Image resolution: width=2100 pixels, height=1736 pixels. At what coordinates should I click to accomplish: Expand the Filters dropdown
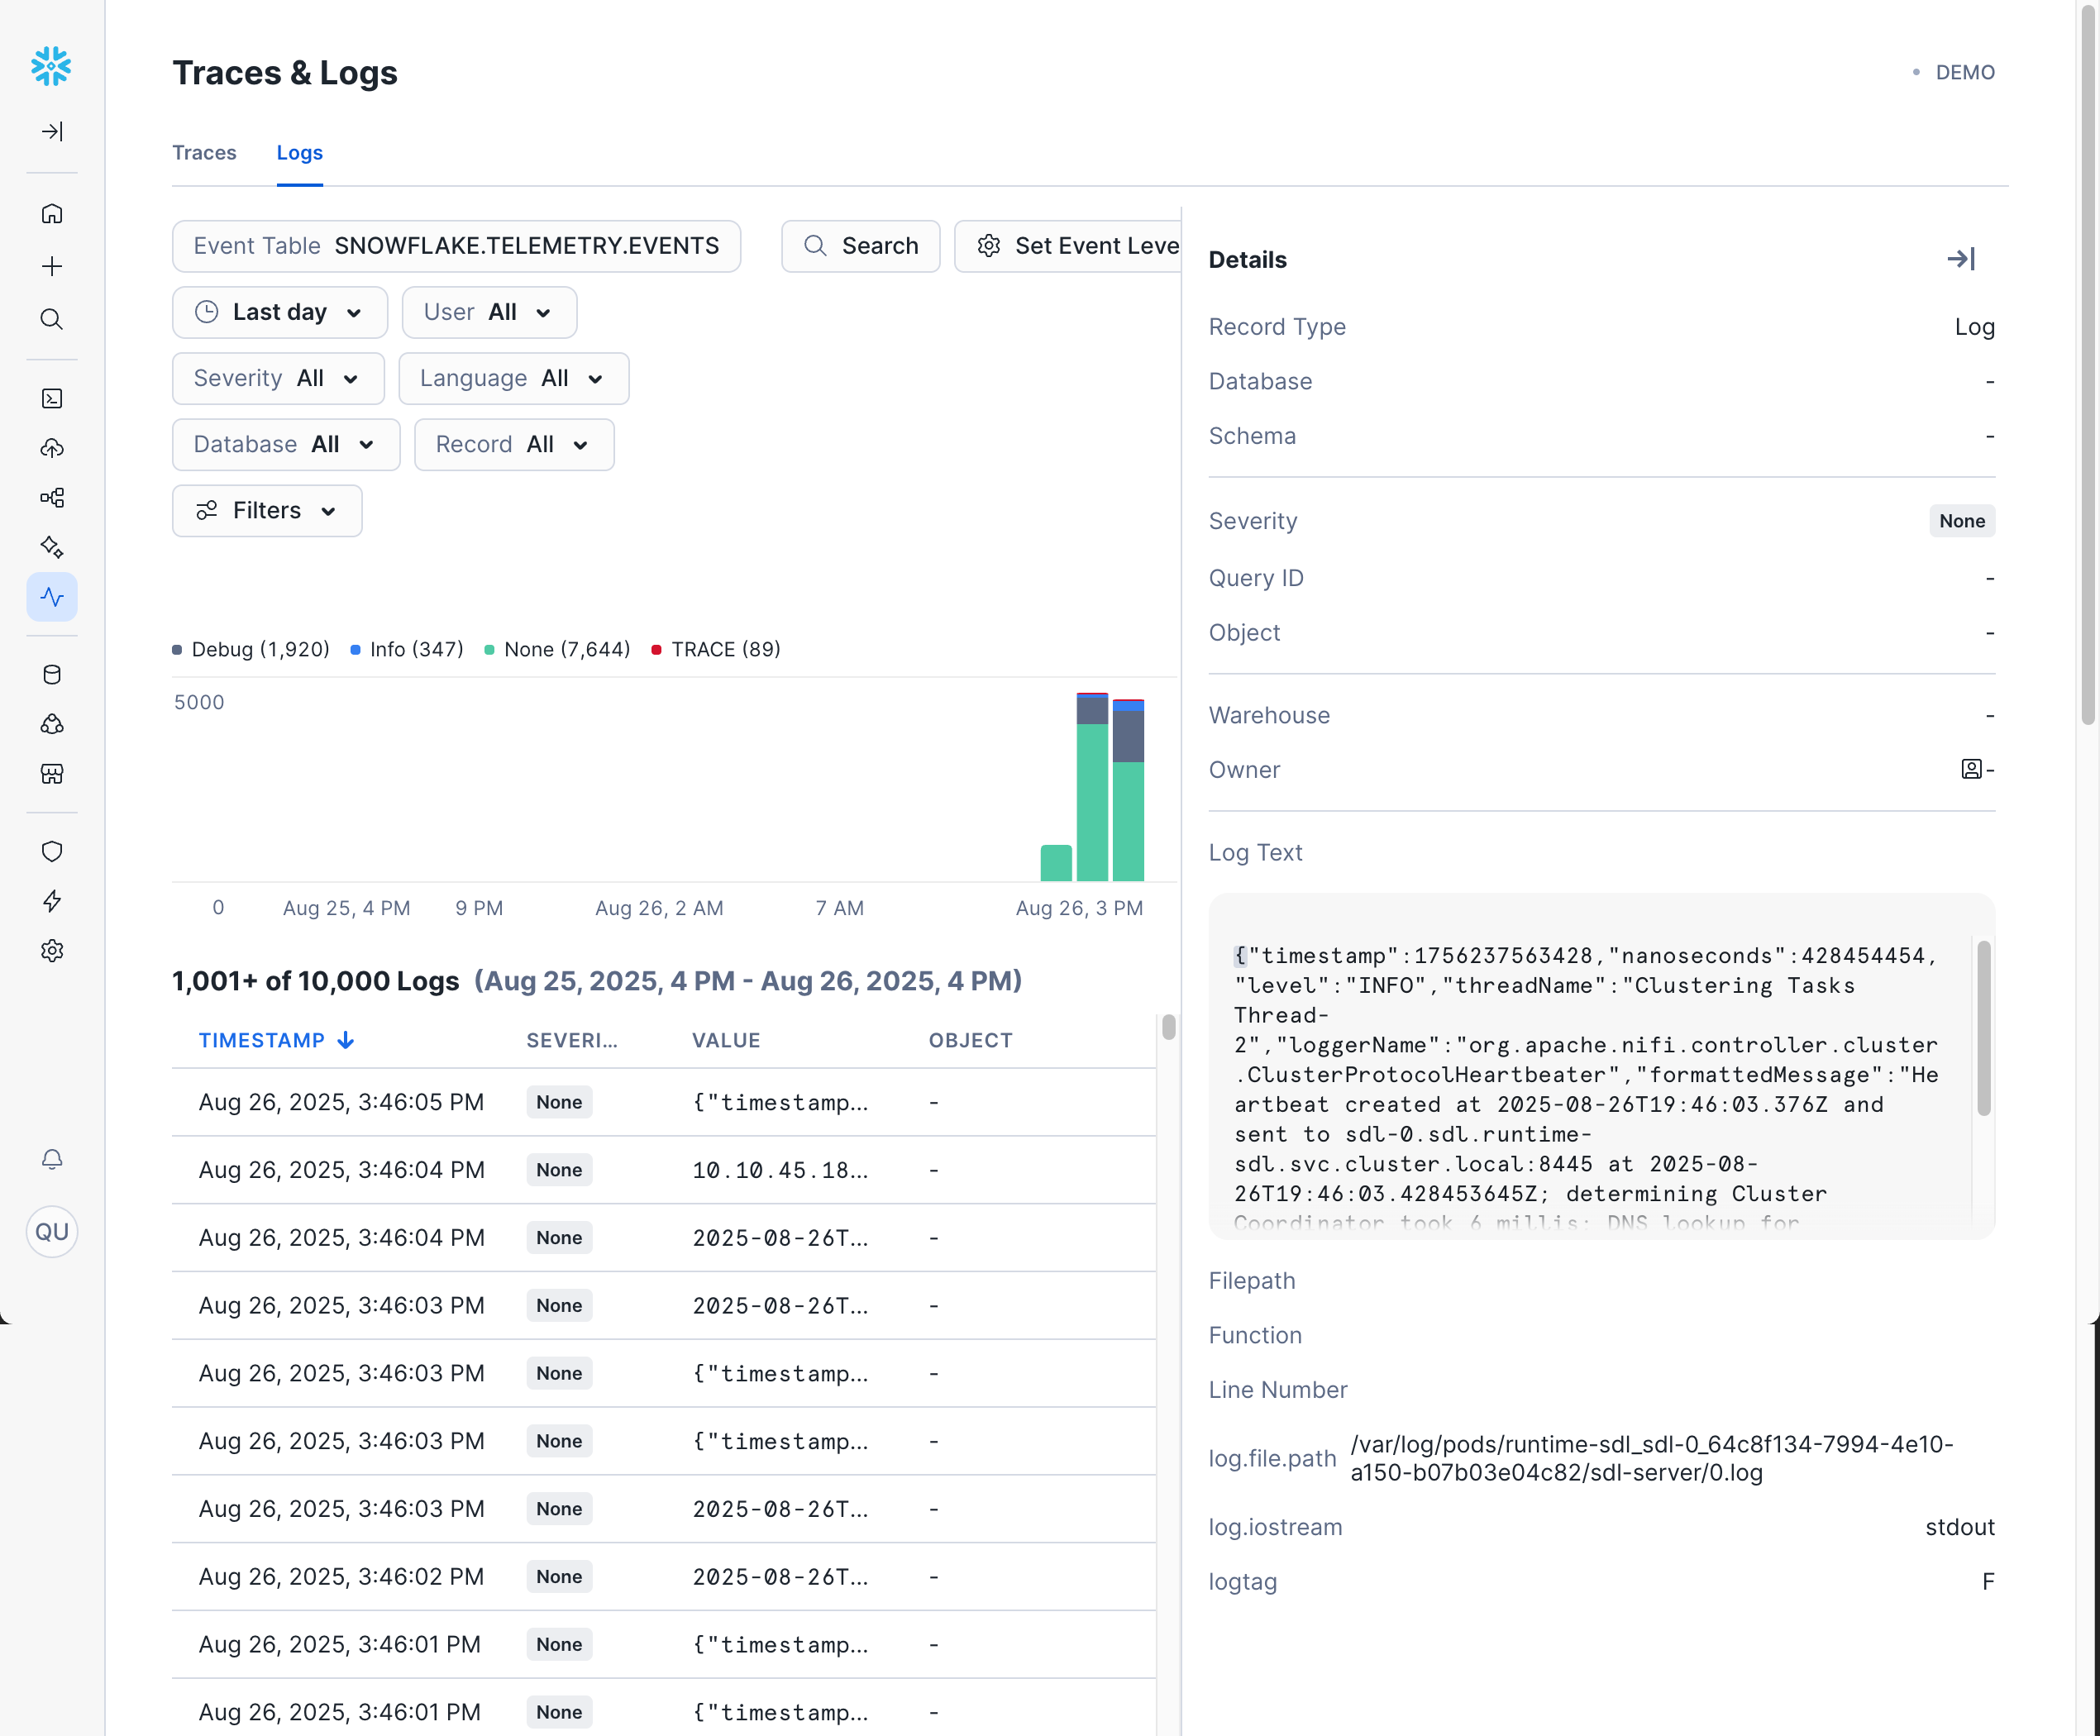tap(266, 510)
